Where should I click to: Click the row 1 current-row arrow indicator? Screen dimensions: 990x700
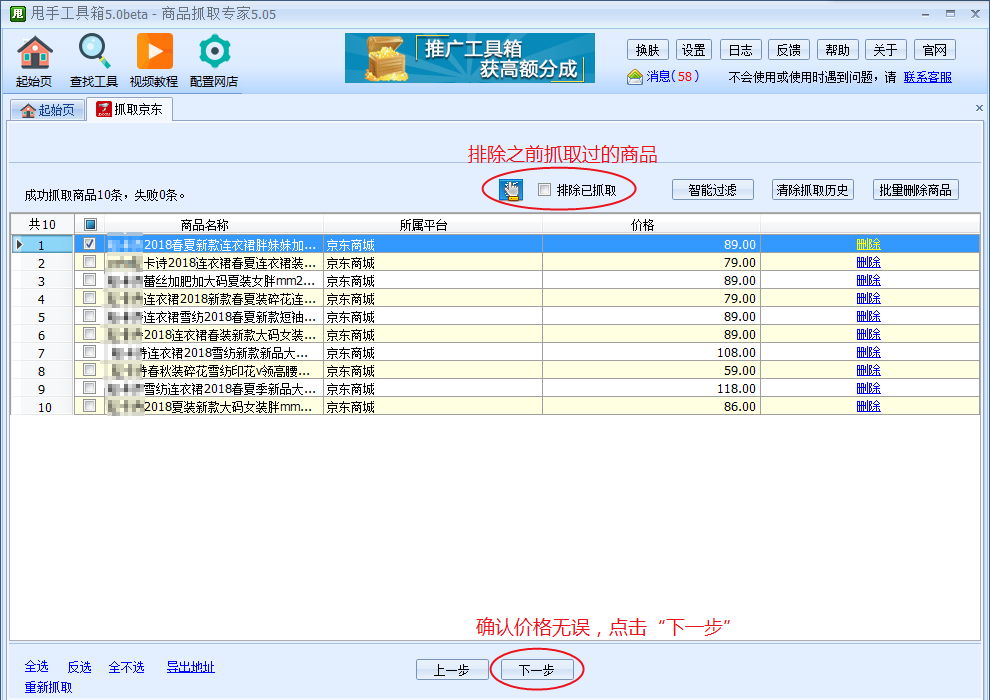pos(19,244)
